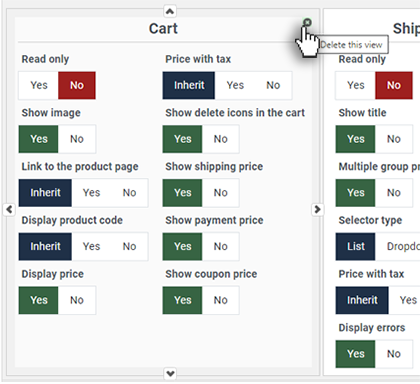Turn off Show delete icons in the cart
Screen dimensions: 420x384
click(x=220, y=139)
